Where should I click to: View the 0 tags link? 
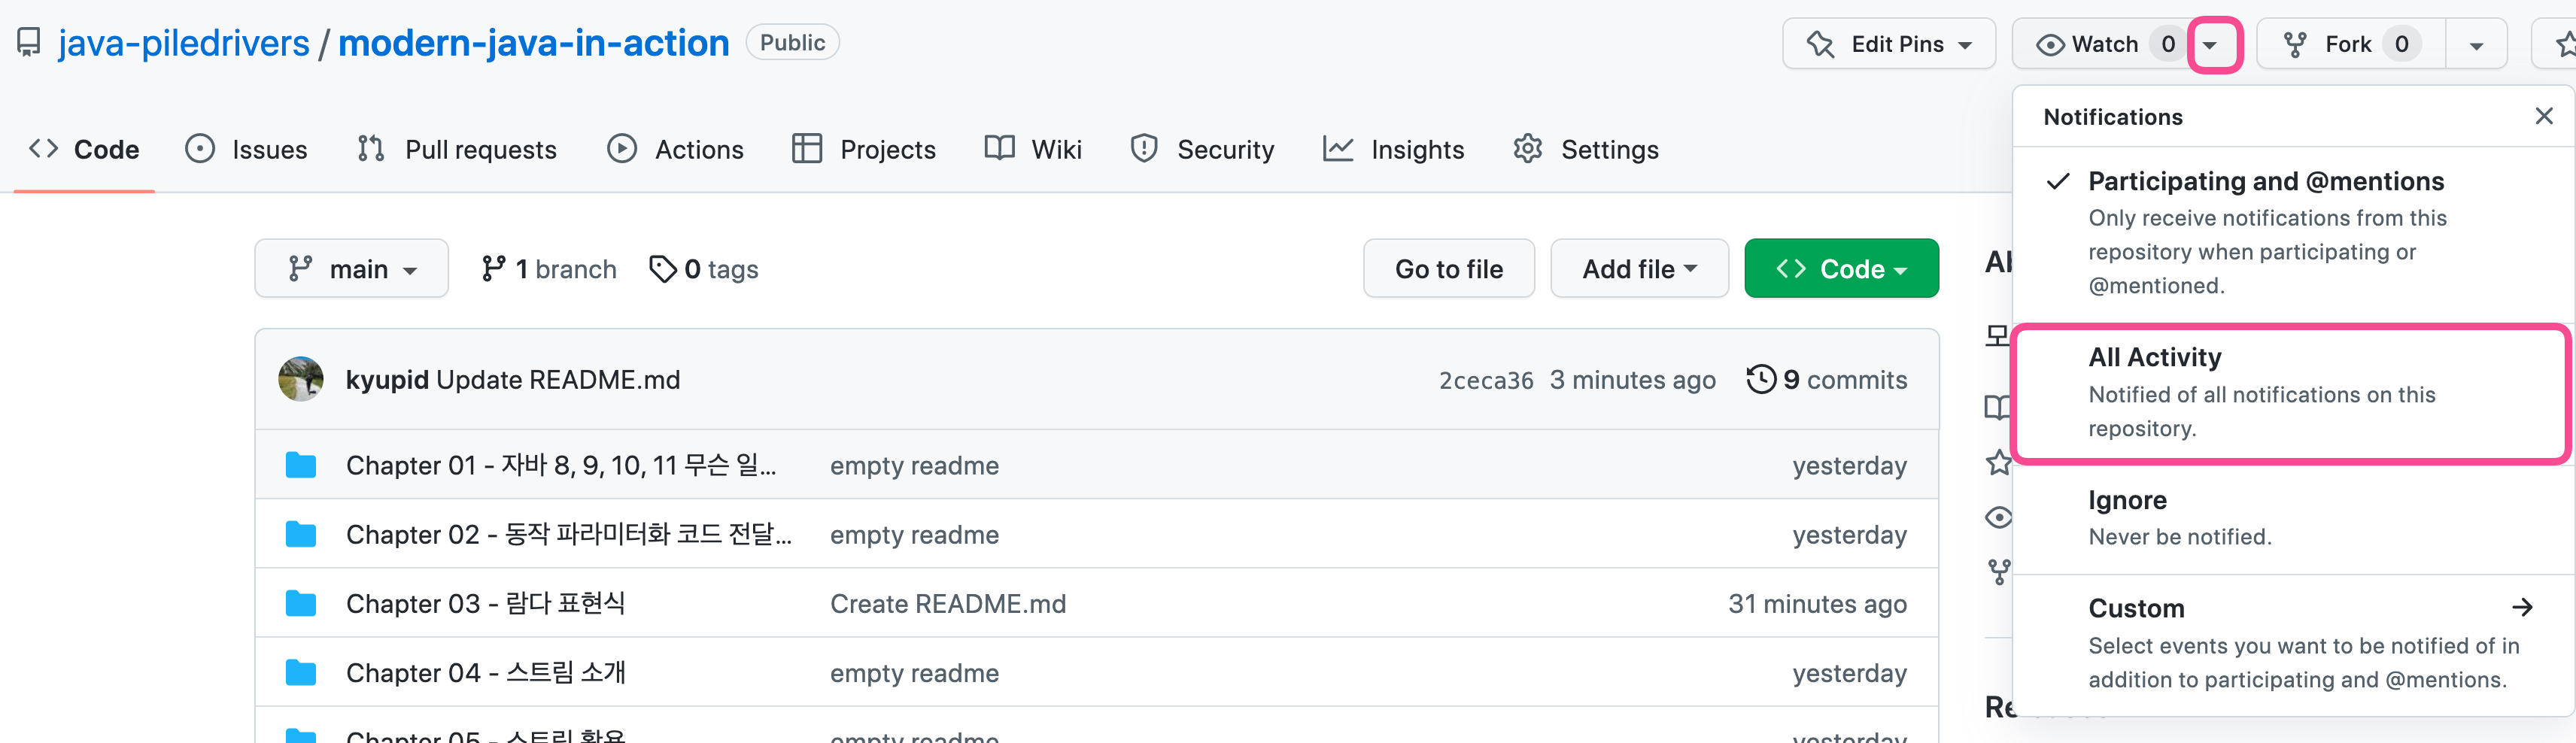click(x=704, y=269)
